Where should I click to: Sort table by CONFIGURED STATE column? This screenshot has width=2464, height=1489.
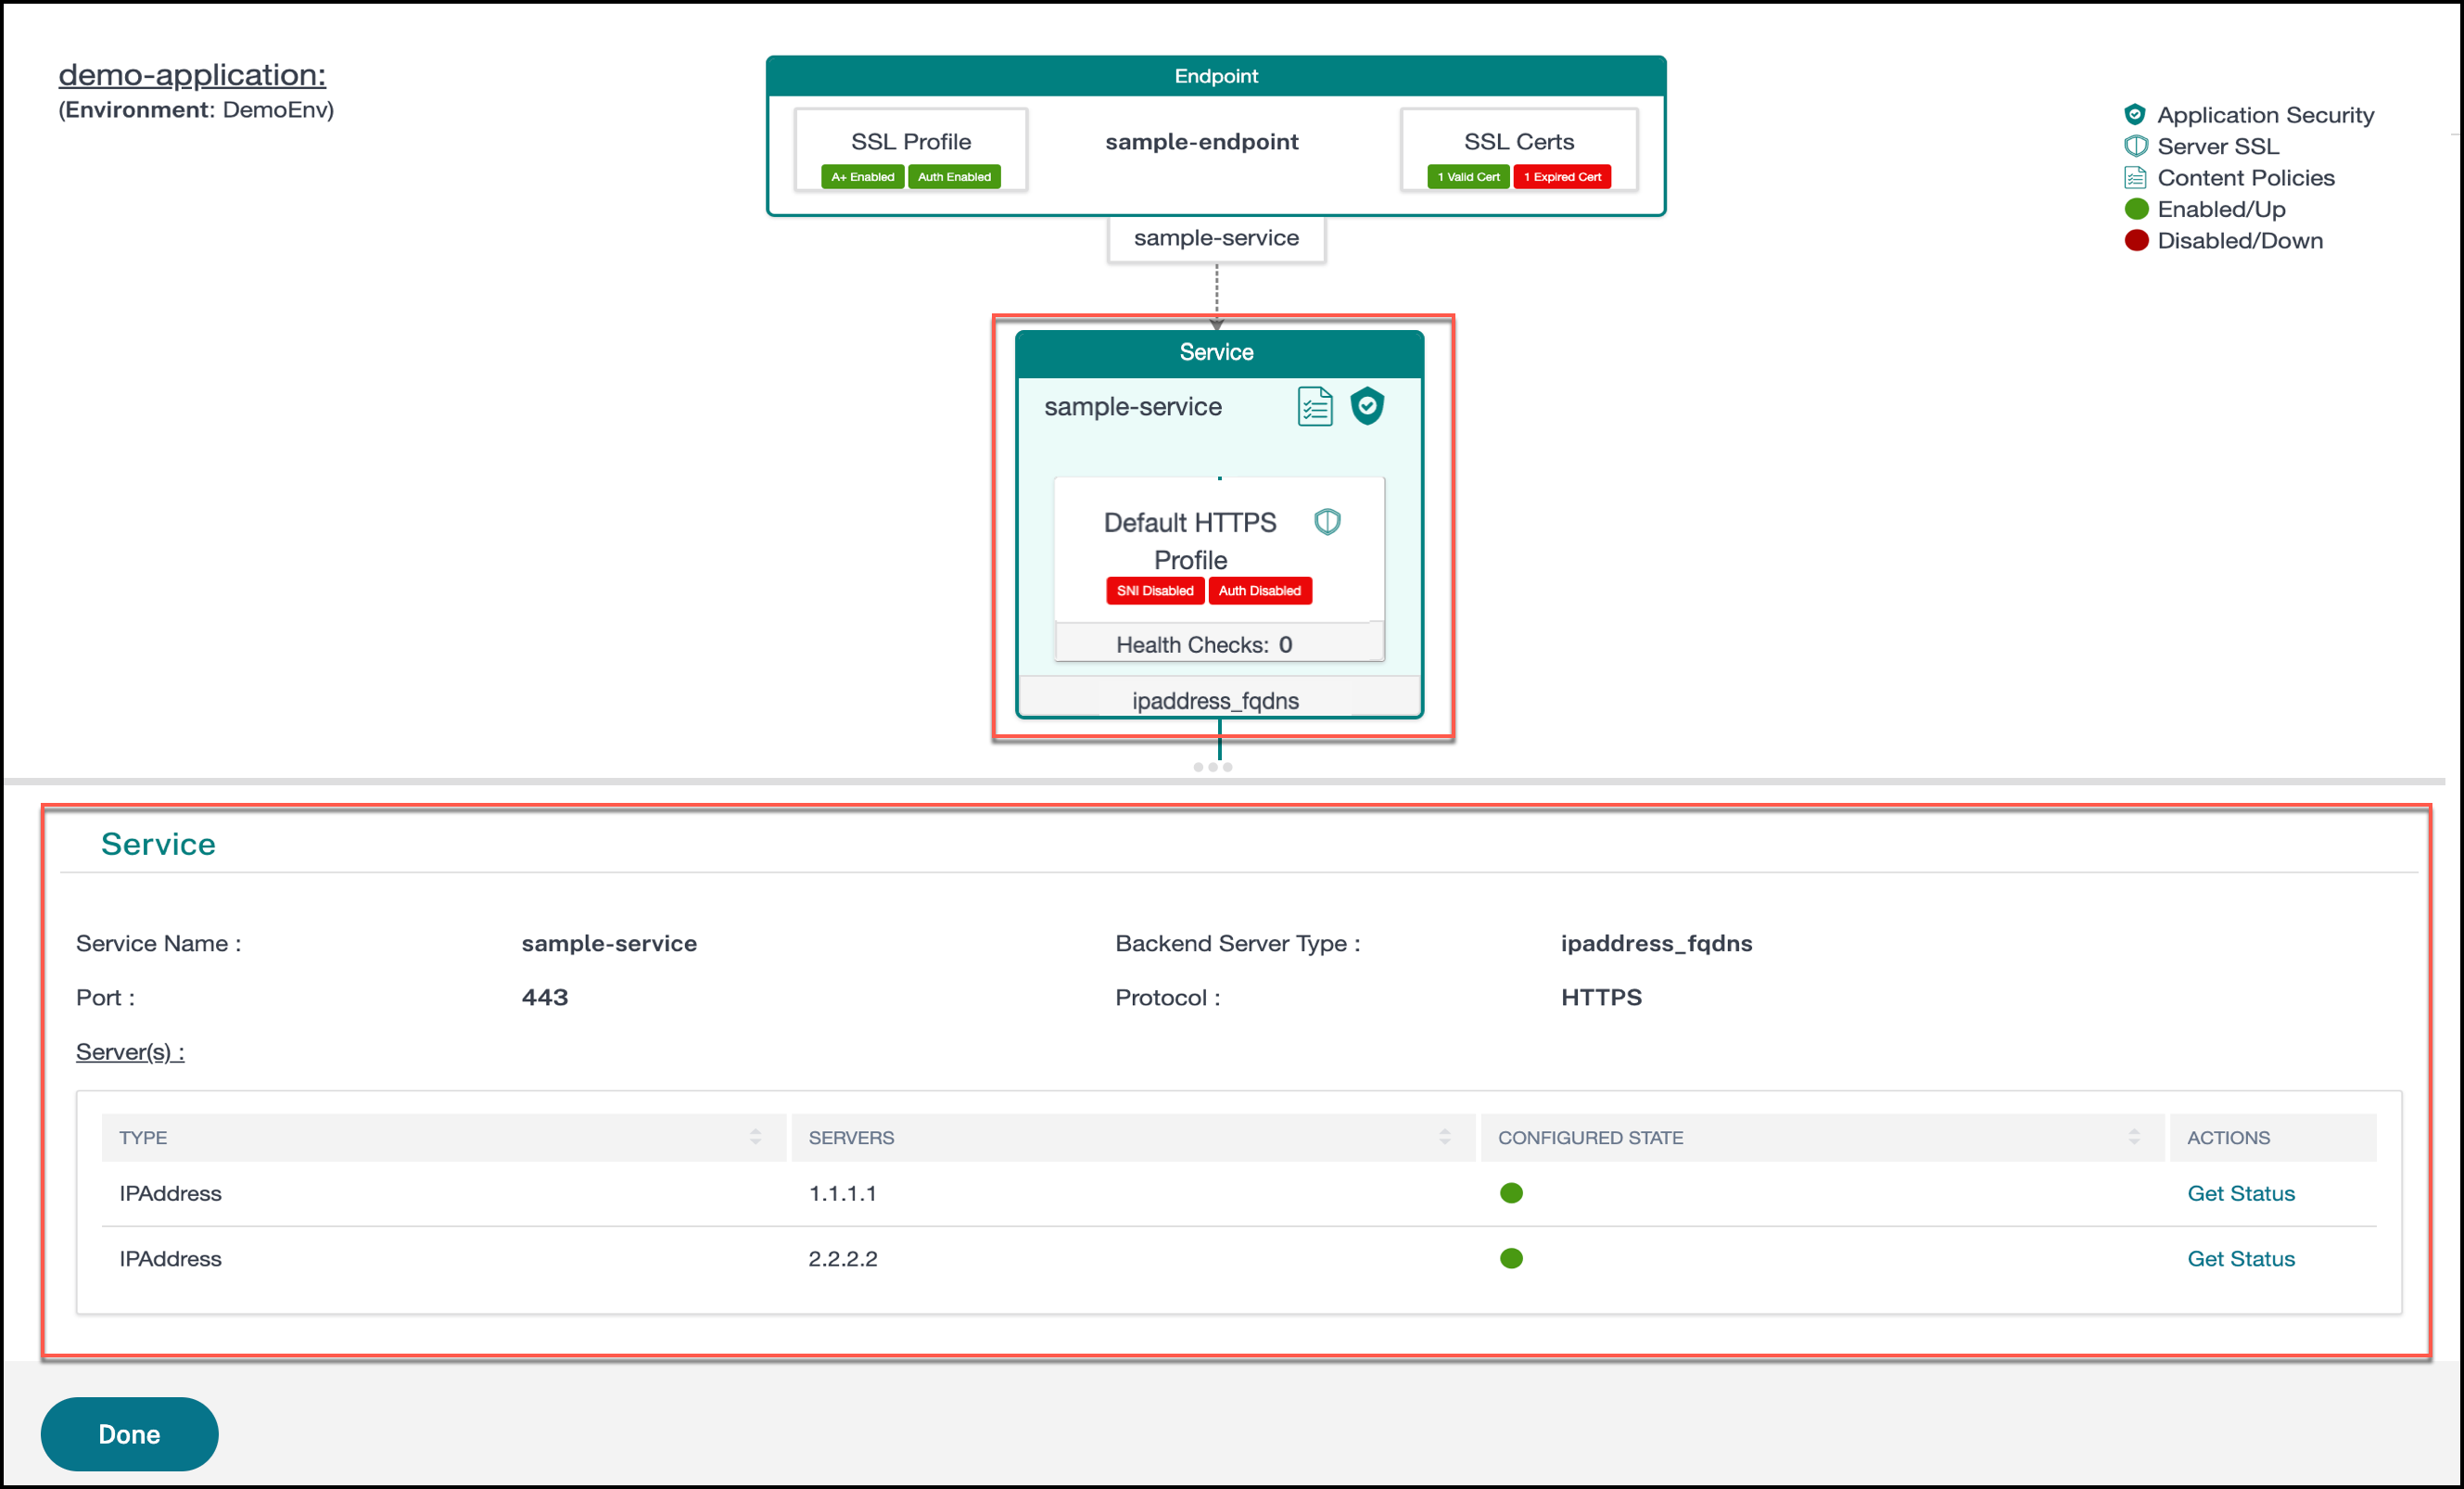click(2134, 1137)
